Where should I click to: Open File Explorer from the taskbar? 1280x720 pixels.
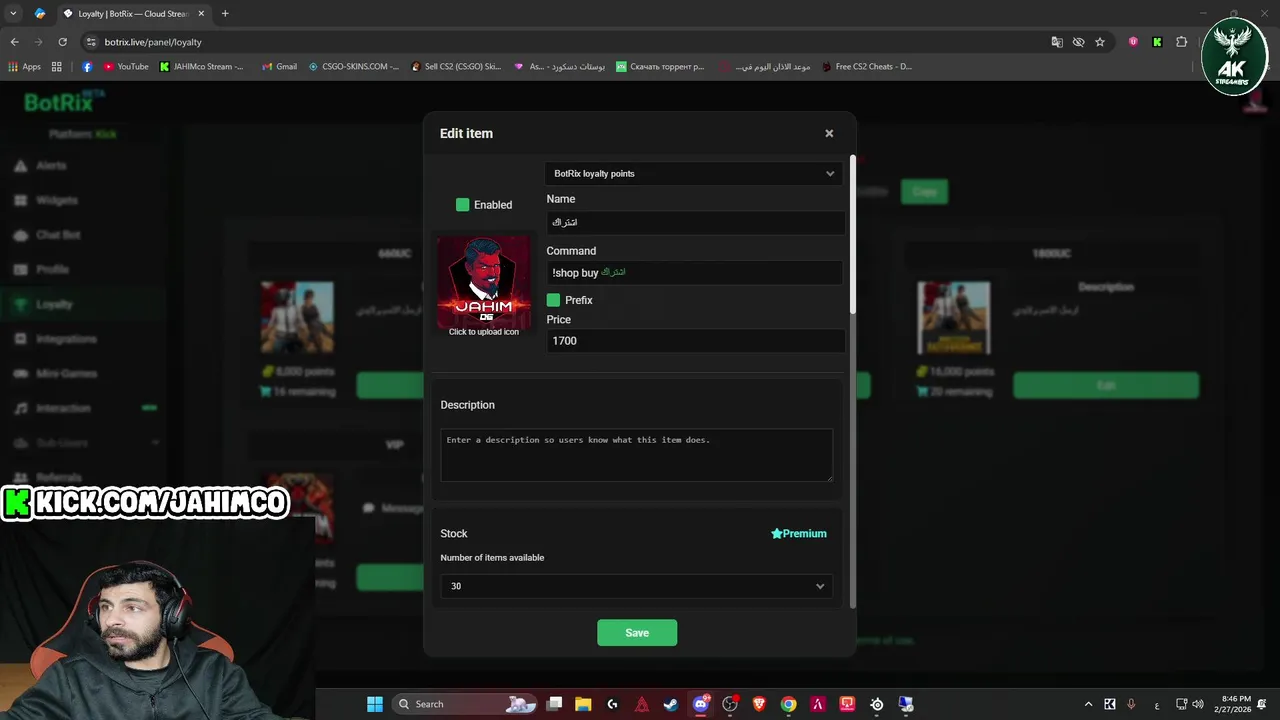click(583, 704)
